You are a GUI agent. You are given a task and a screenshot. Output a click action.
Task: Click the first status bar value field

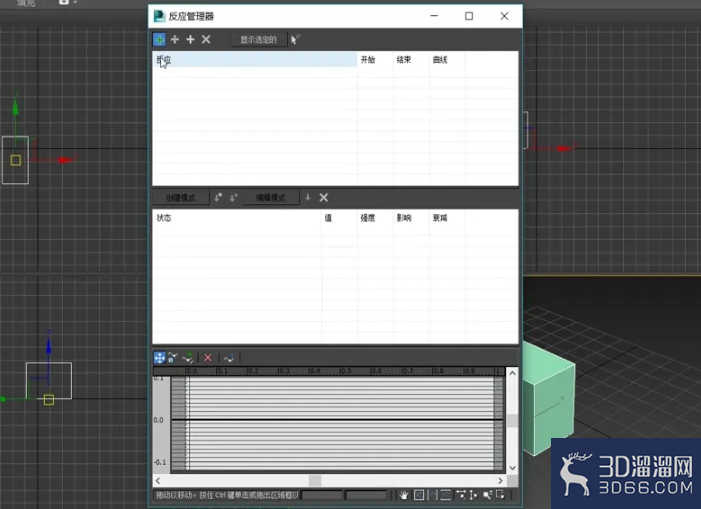click(x=322, y=495)
